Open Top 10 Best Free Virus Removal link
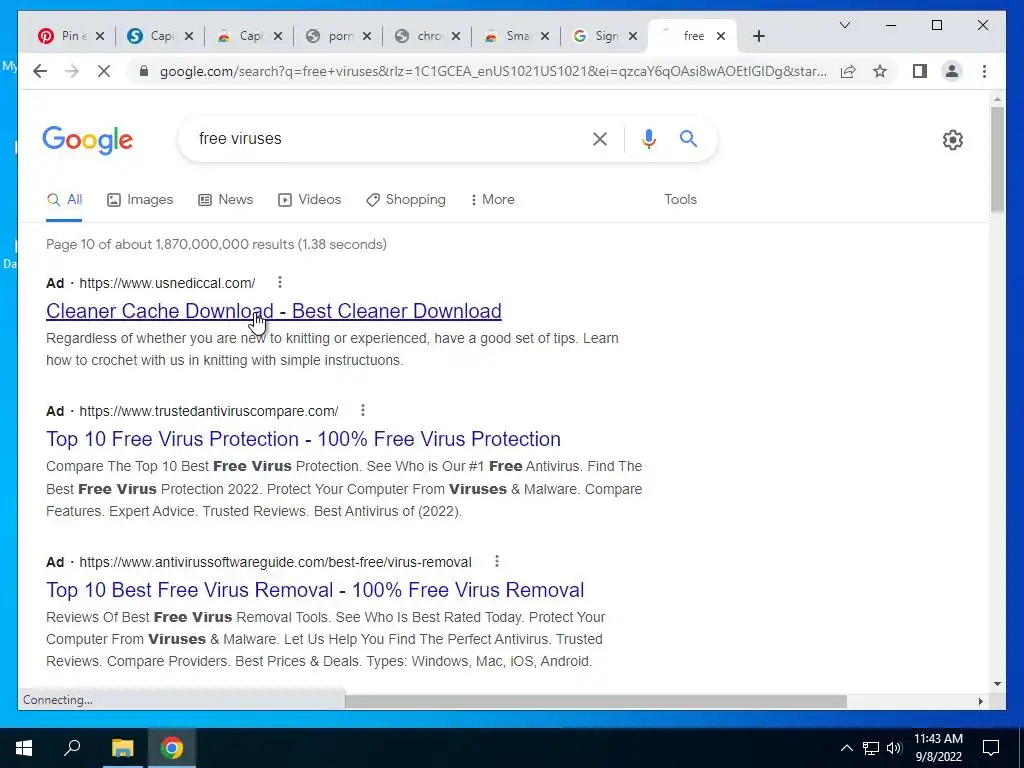1024x768 pixels. click(x=315, y=590)
